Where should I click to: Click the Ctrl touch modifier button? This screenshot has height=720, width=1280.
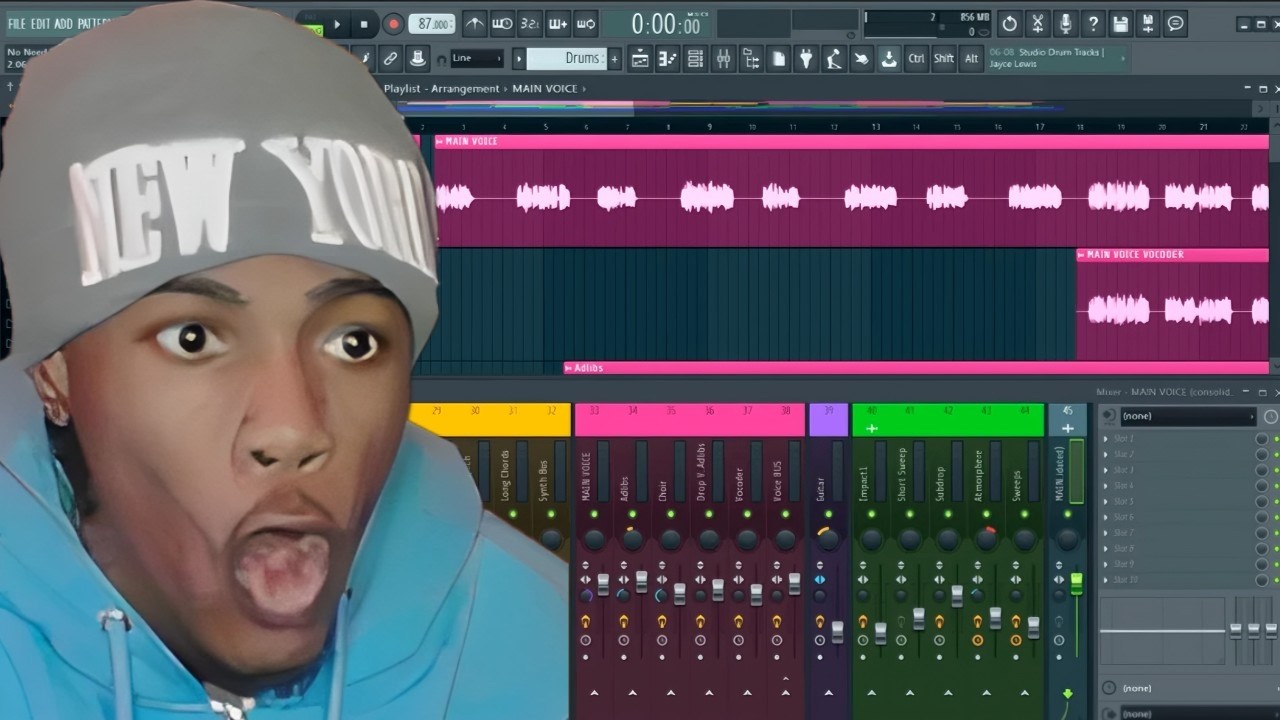(x=916, y=59)
